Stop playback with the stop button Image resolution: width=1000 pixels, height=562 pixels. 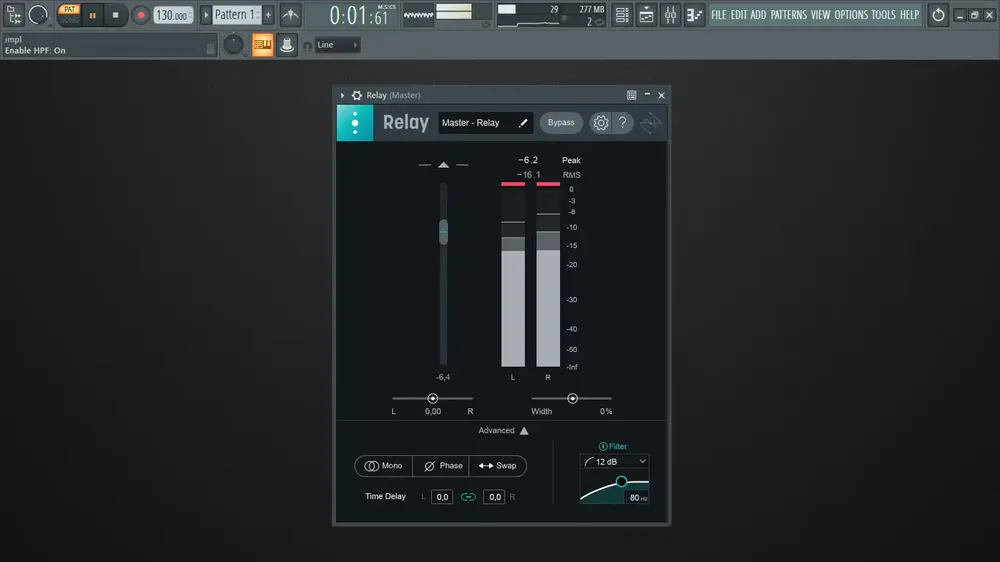pos(115,15)
